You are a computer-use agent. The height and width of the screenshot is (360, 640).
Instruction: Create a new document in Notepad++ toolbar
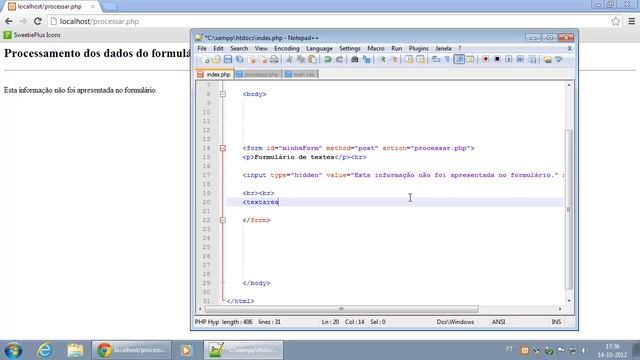[x=205, y=60]
